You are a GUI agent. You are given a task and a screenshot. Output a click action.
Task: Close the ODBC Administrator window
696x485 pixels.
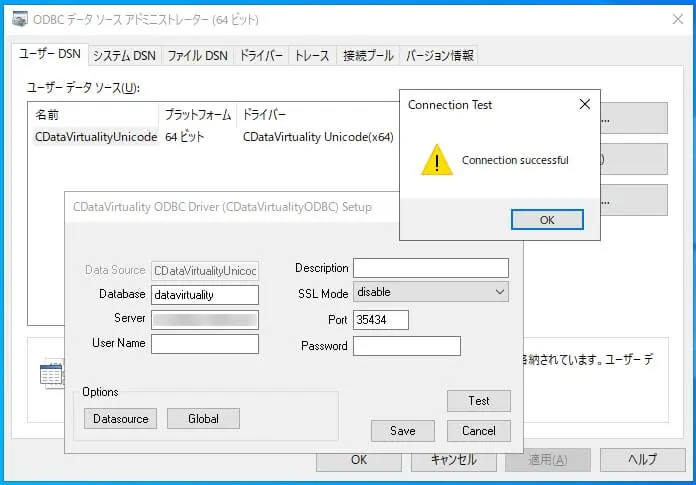pyautogui.click(x=677, y=19)
